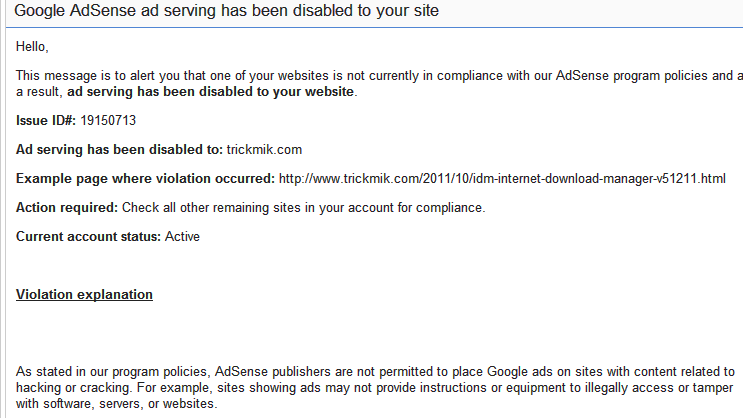Click the underlined "Violation explanation" heading
The width and height of the screenshot is (743, 418).
84,295
